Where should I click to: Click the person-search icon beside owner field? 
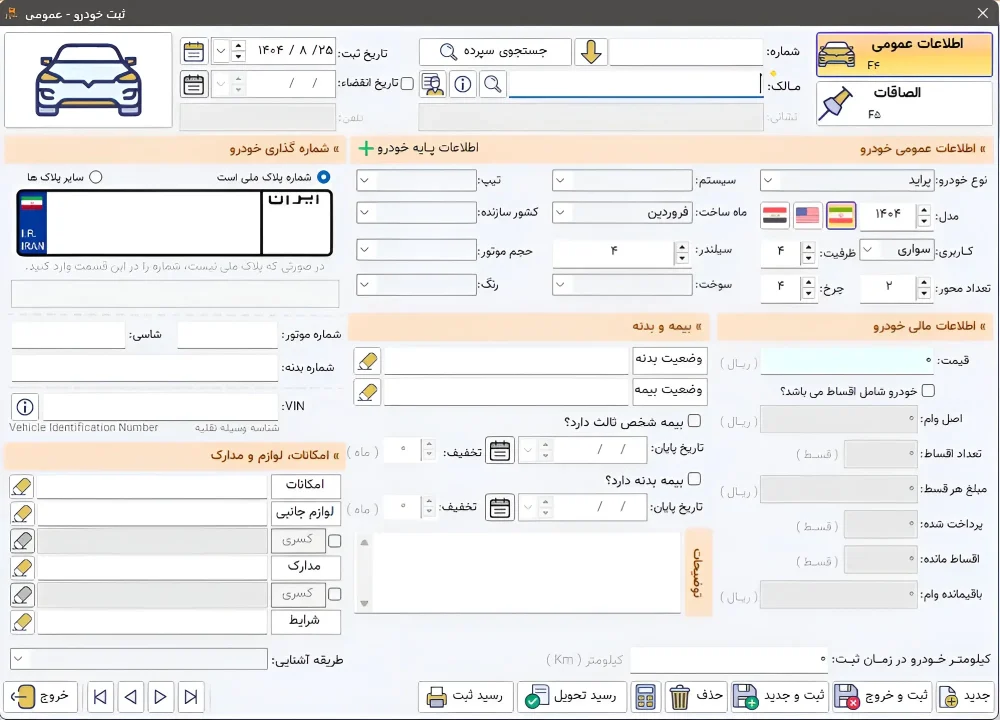[x=433, y=84]
